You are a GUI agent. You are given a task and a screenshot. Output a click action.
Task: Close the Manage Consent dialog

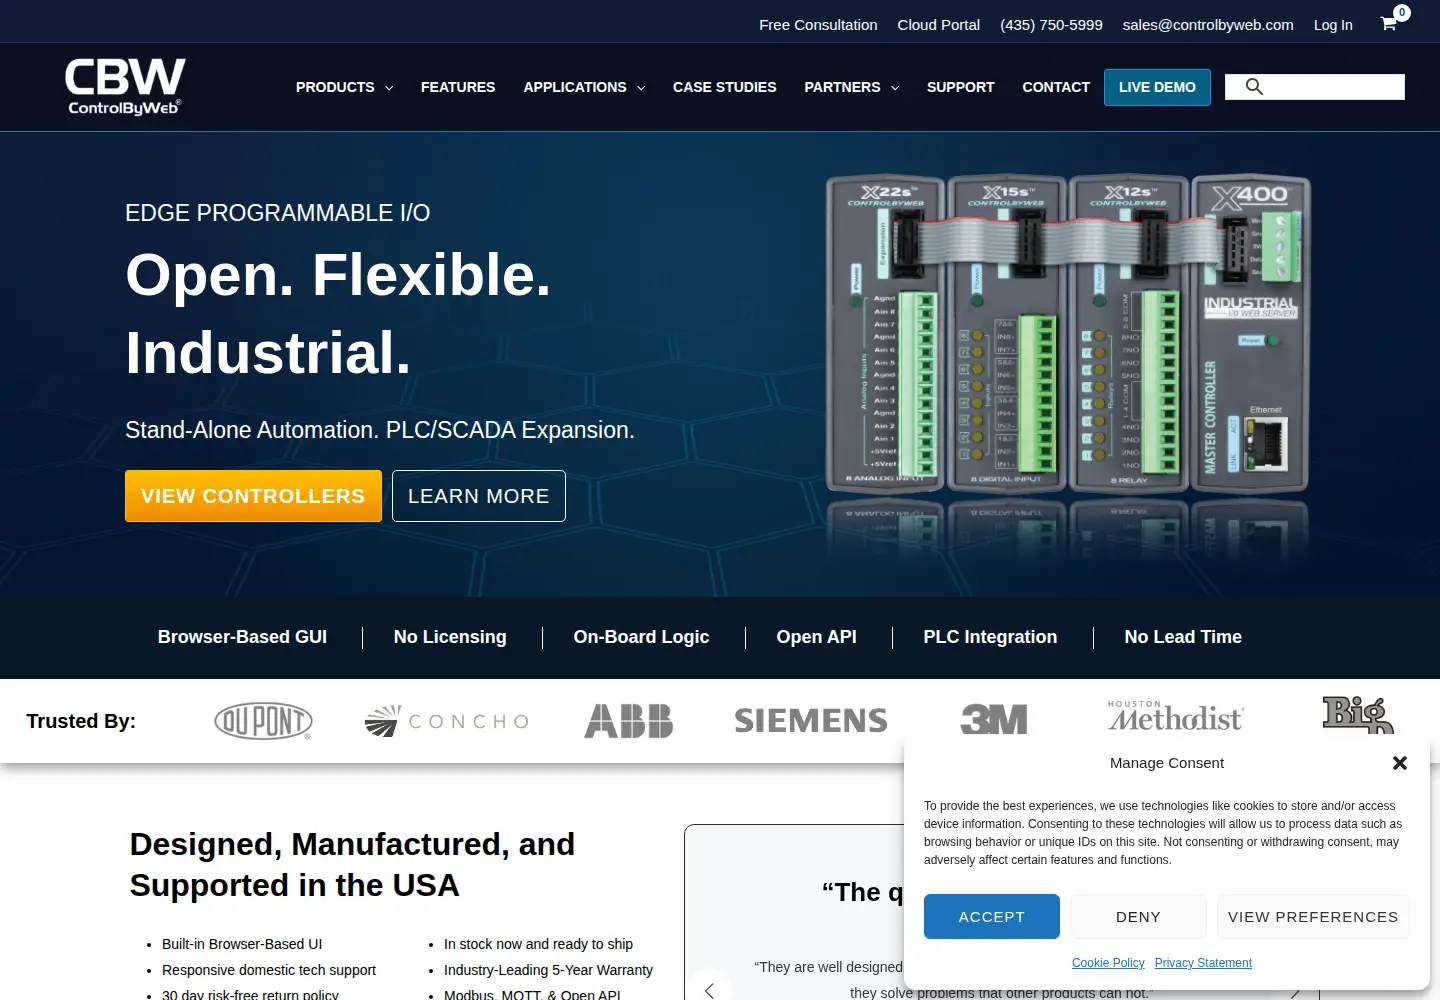click(x=1400, y=763)
